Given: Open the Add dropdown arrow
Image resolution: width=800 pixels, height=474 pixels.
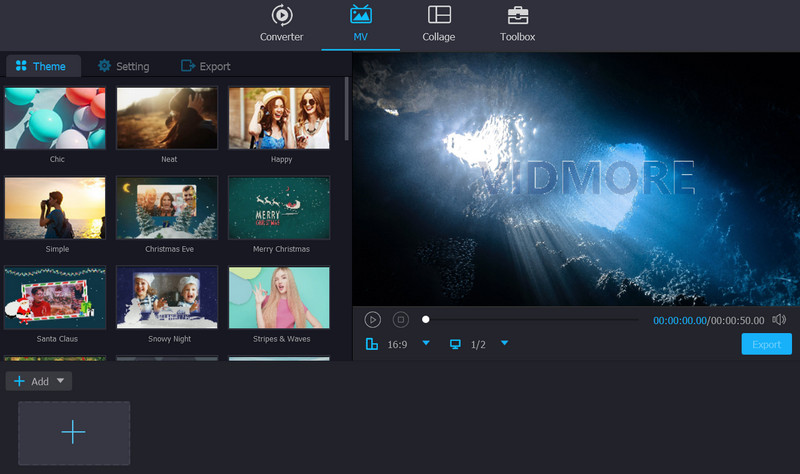Looking at the screenshot, I should pyautogui.click(x=60, y=381).
